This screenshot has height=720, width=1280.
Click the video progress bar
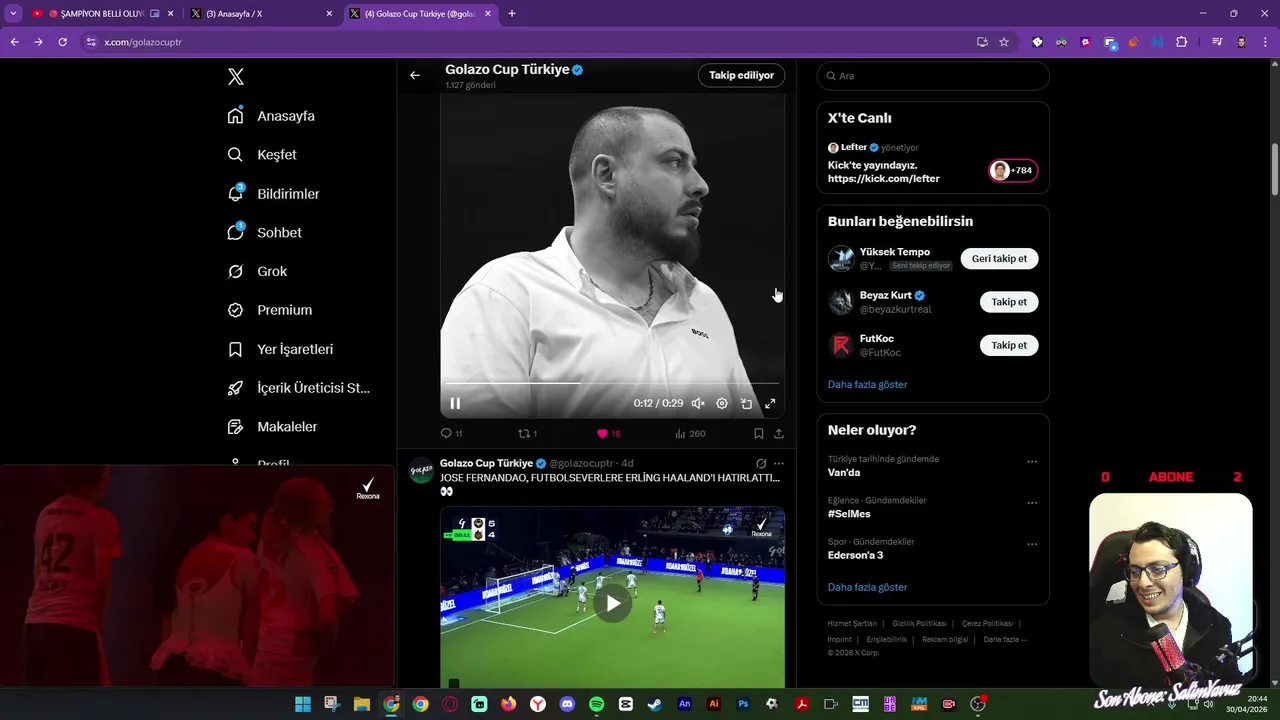click(612, 383)
